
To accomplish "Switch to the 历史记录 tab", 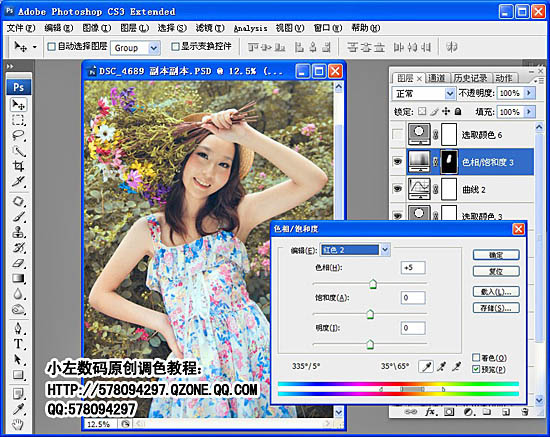I will coord(471,78).
